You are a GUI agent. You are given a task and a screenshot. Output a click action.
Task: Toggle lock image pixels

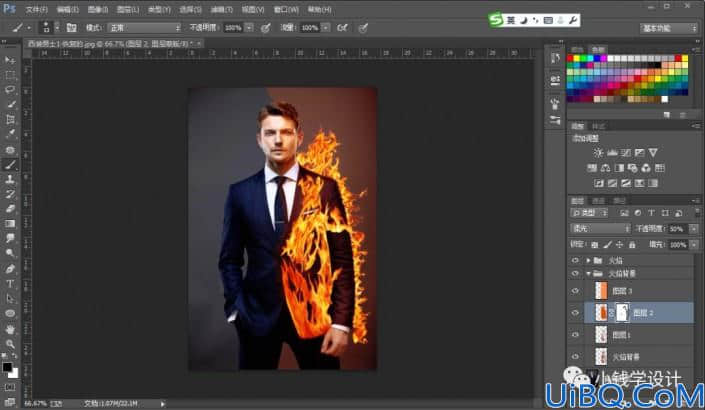click(x=607, y=245)
